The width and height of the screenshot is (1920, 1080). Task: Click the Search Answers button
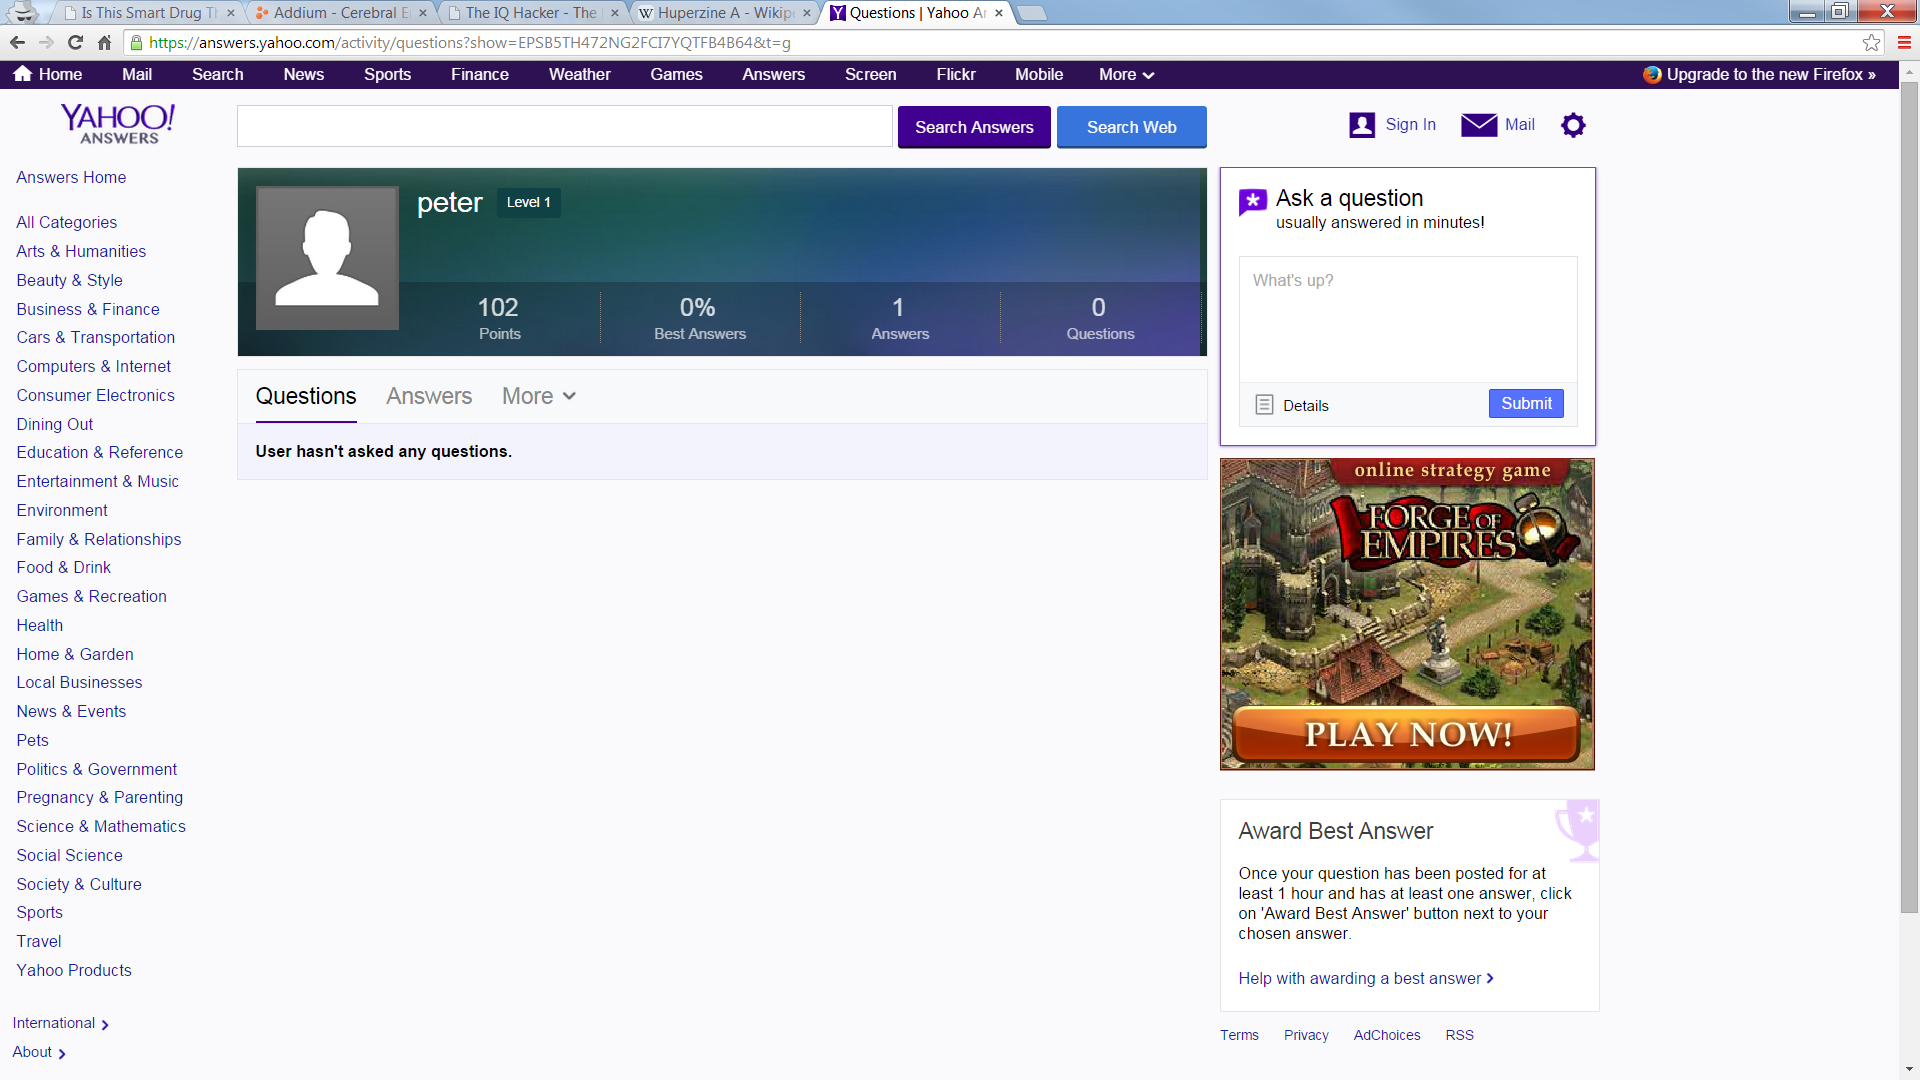(974, 127)
